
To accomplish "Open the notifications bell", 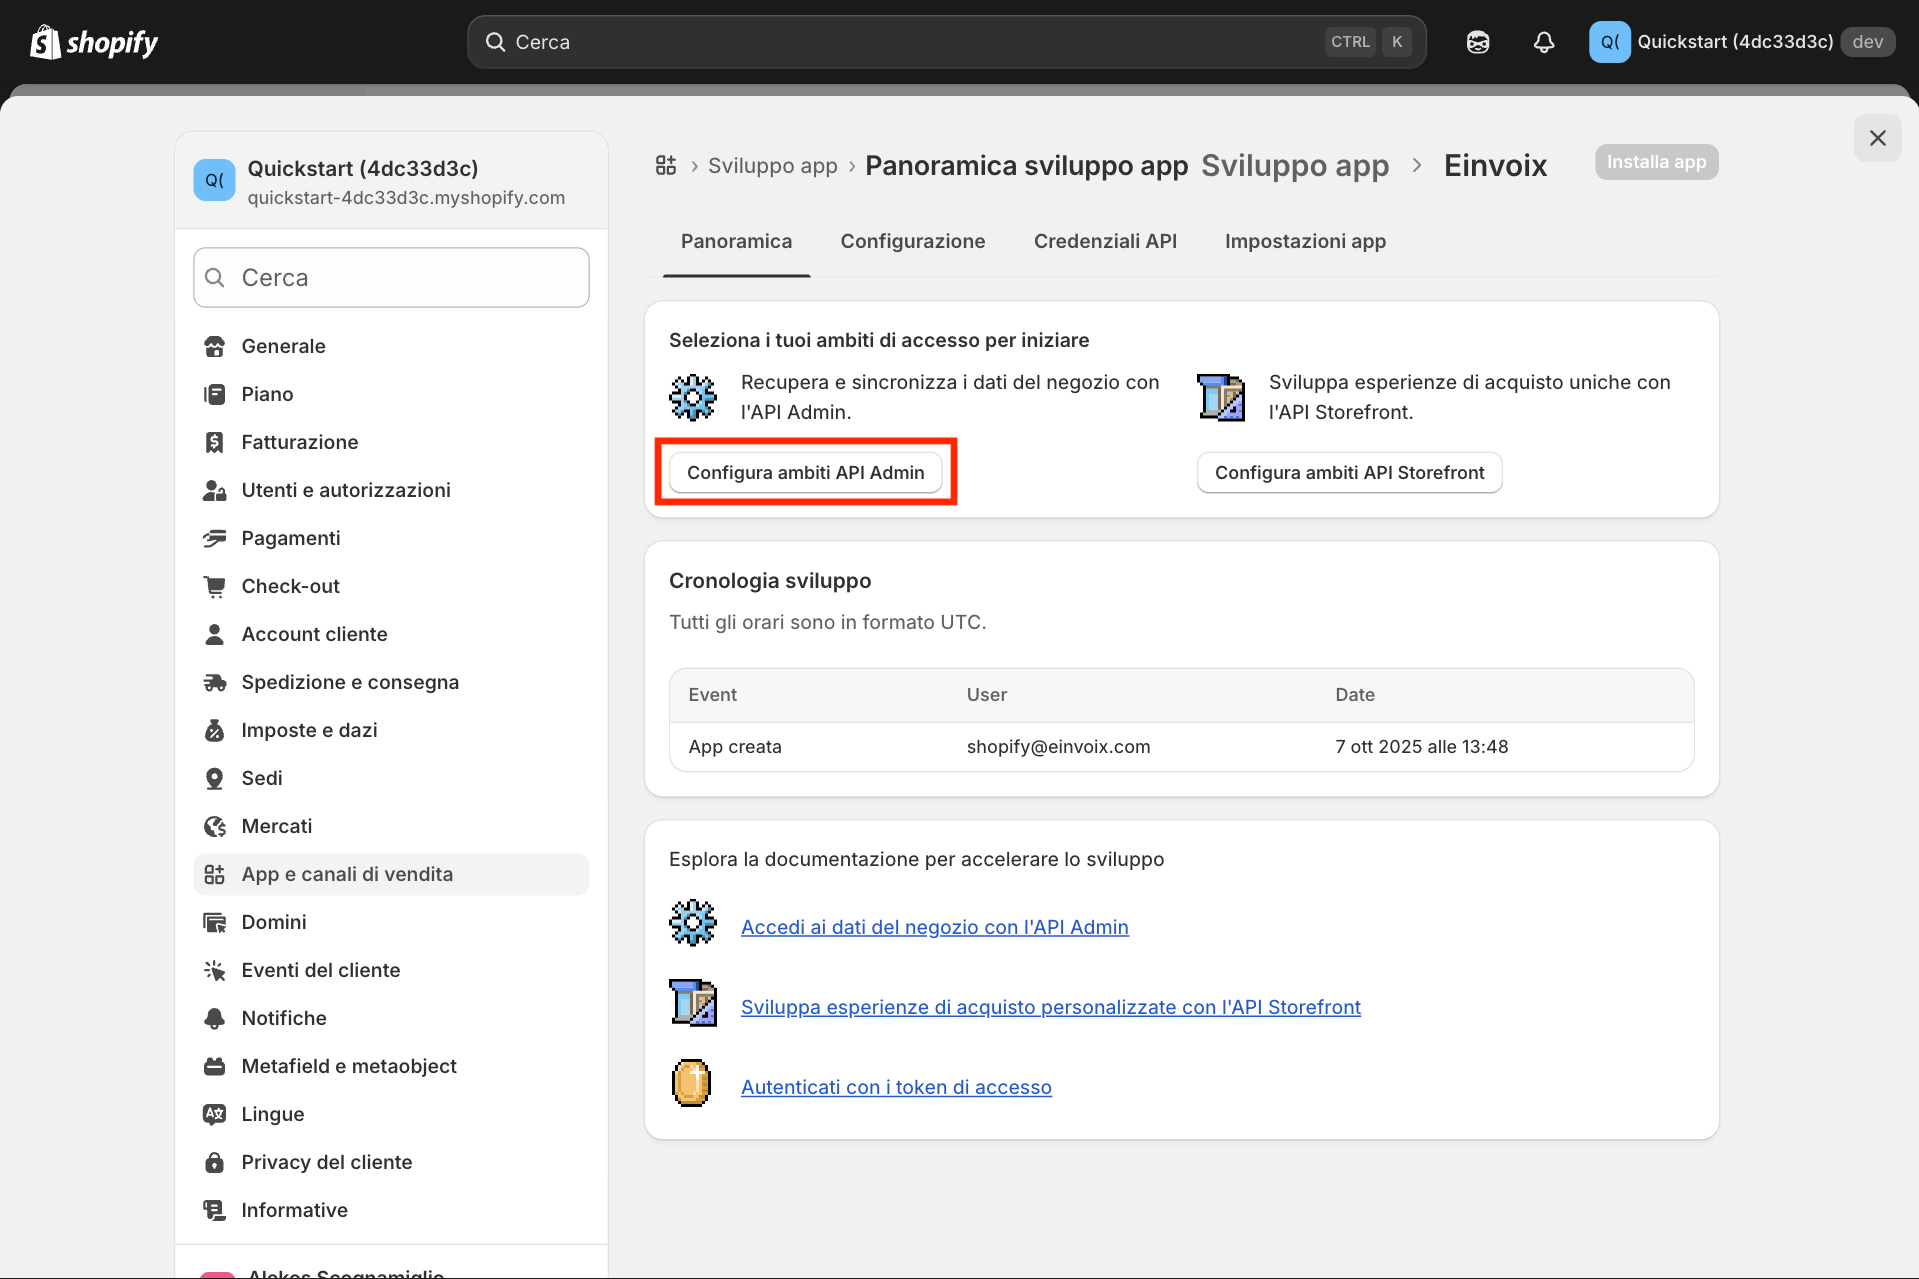I will click(x=1544, y=42).
